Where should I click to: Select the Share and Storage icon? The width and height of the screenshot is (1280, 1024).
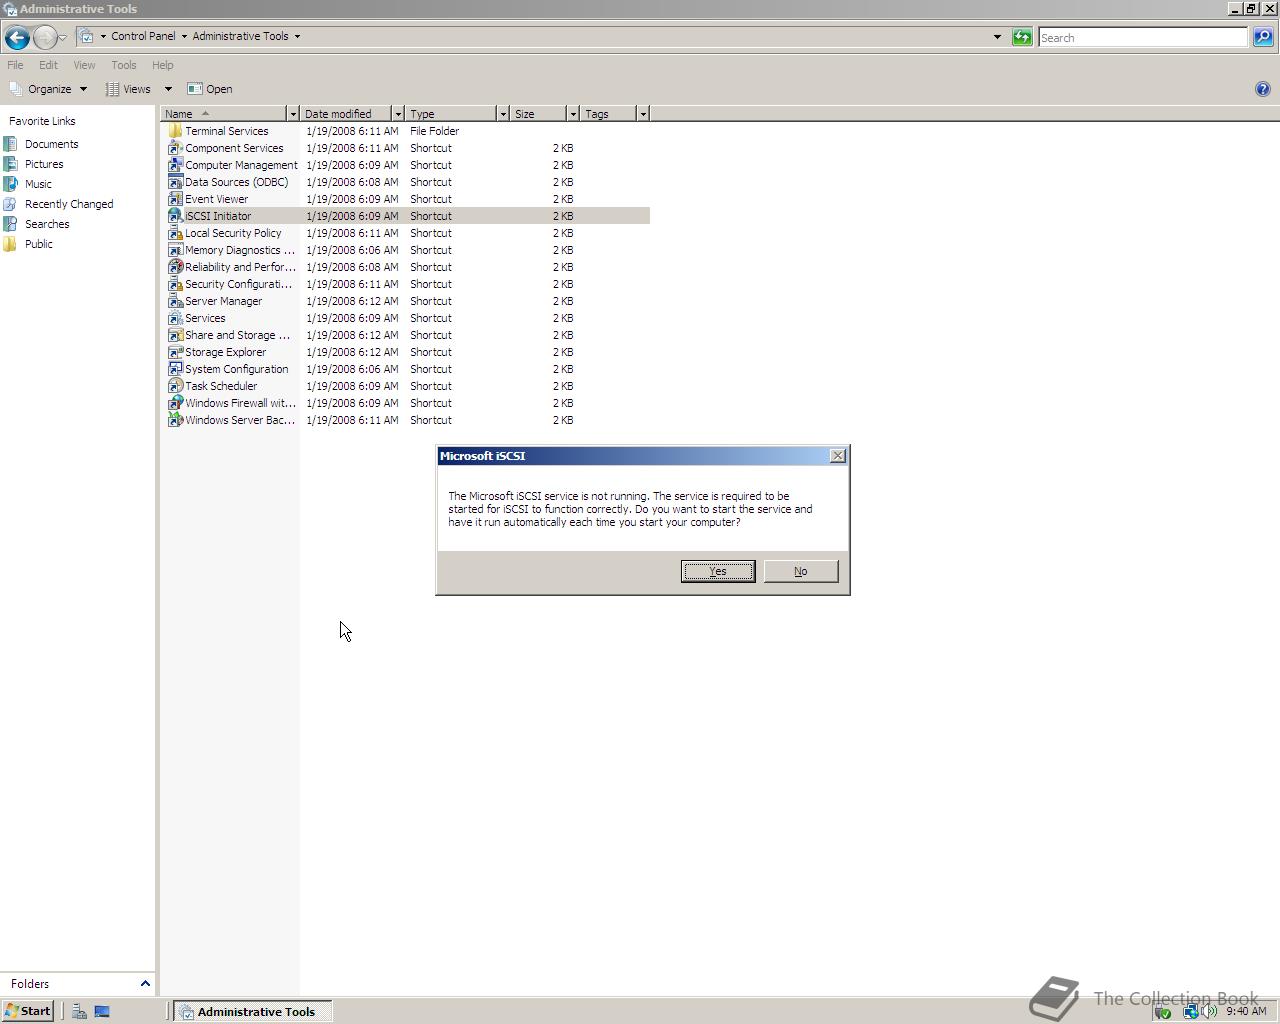(175, 335)
